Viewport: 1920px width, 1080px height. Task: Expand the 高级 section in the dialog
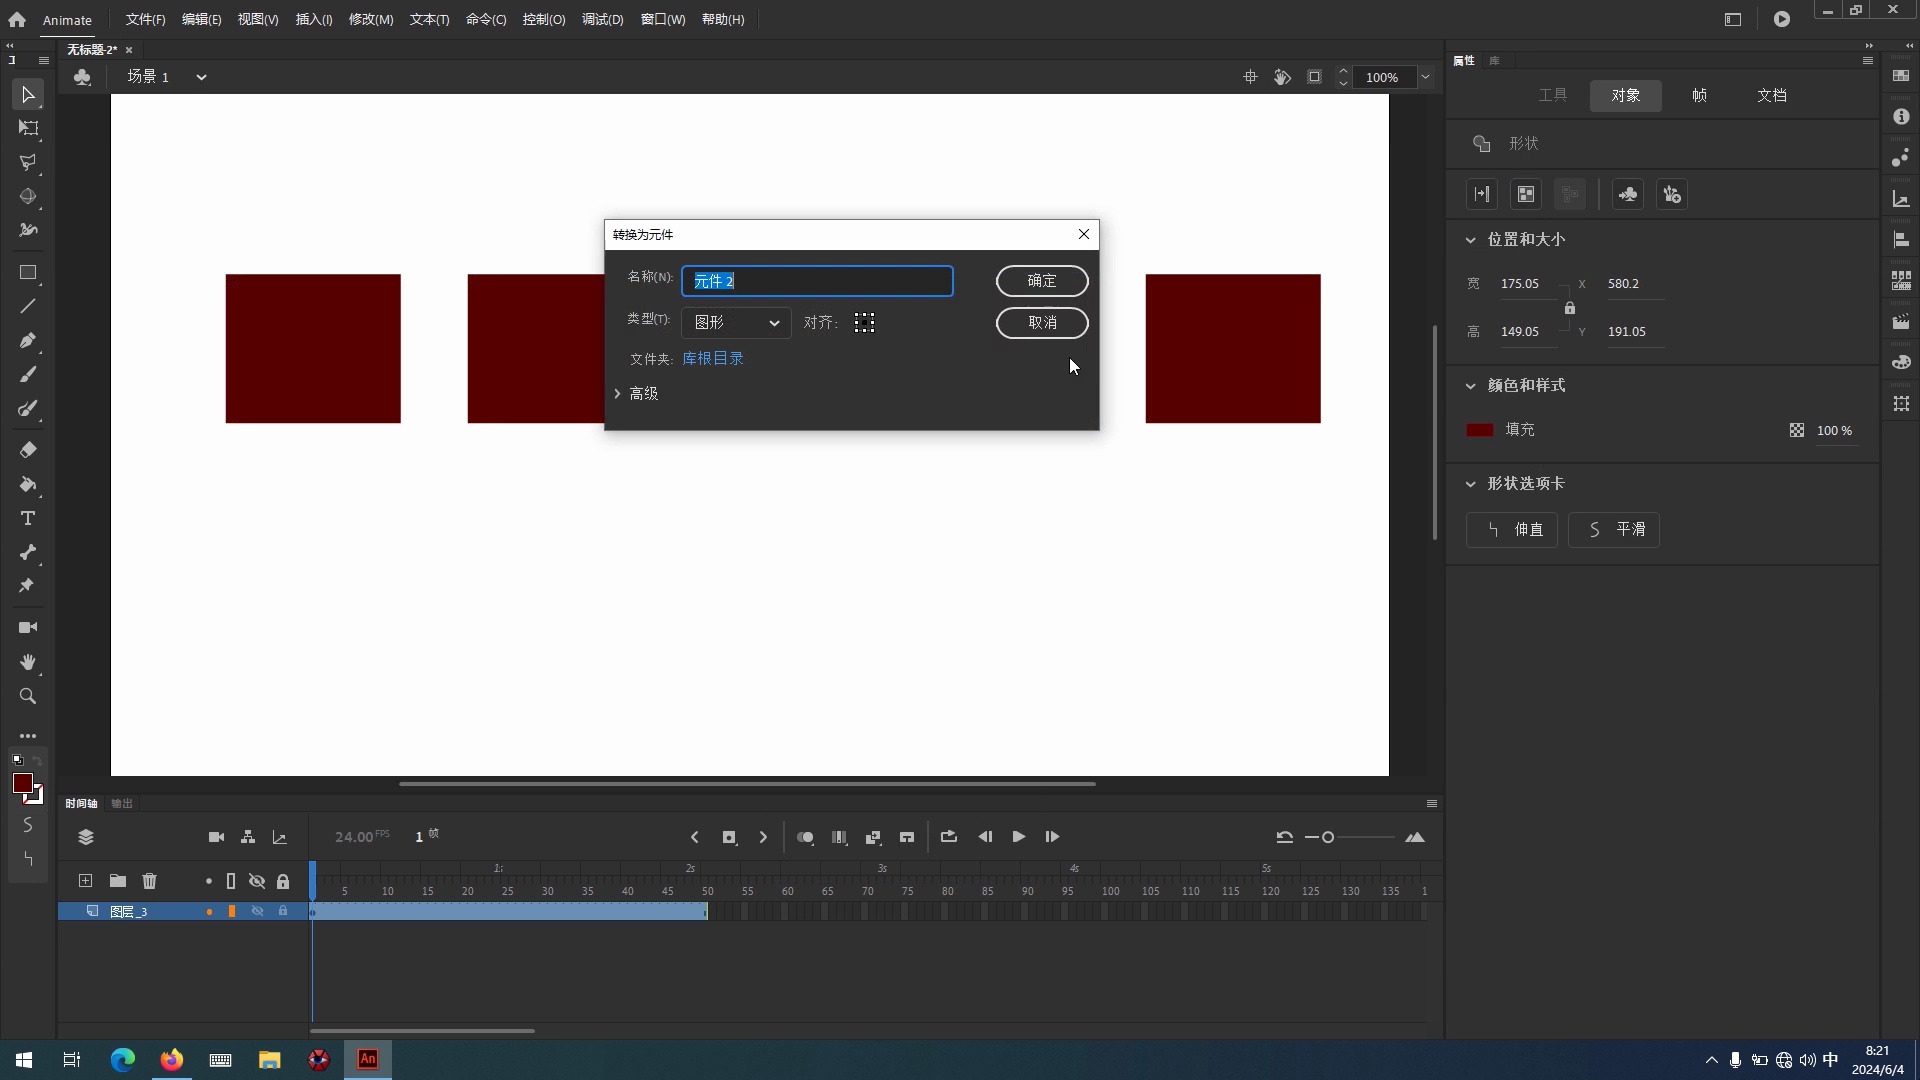(x=638, y=393)
